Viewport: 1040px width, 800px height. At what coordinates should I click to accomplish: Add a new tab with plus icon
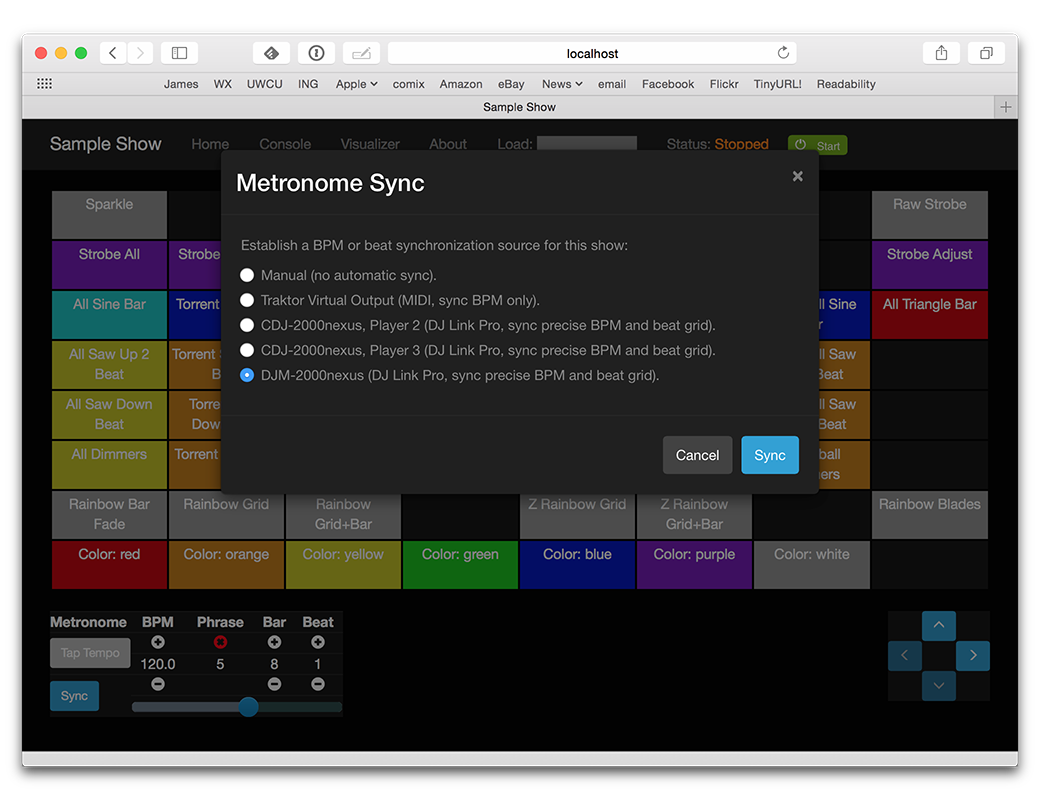[1006, 107]
